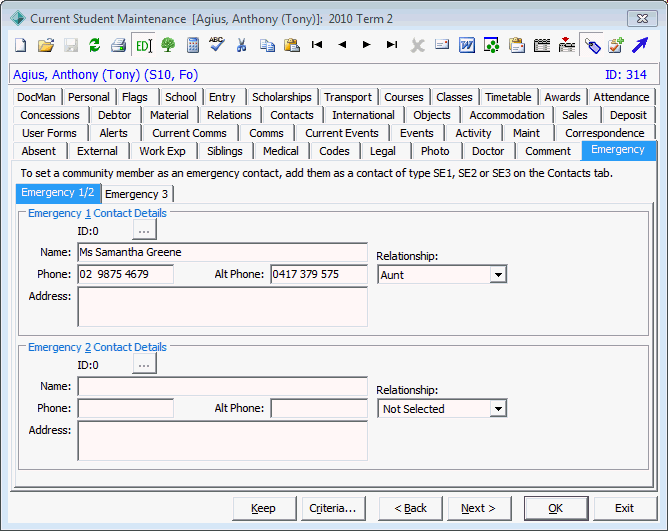Select the Emergency 1/2 sub-tab
668x531 pixels.
click(x=58, y=193)
